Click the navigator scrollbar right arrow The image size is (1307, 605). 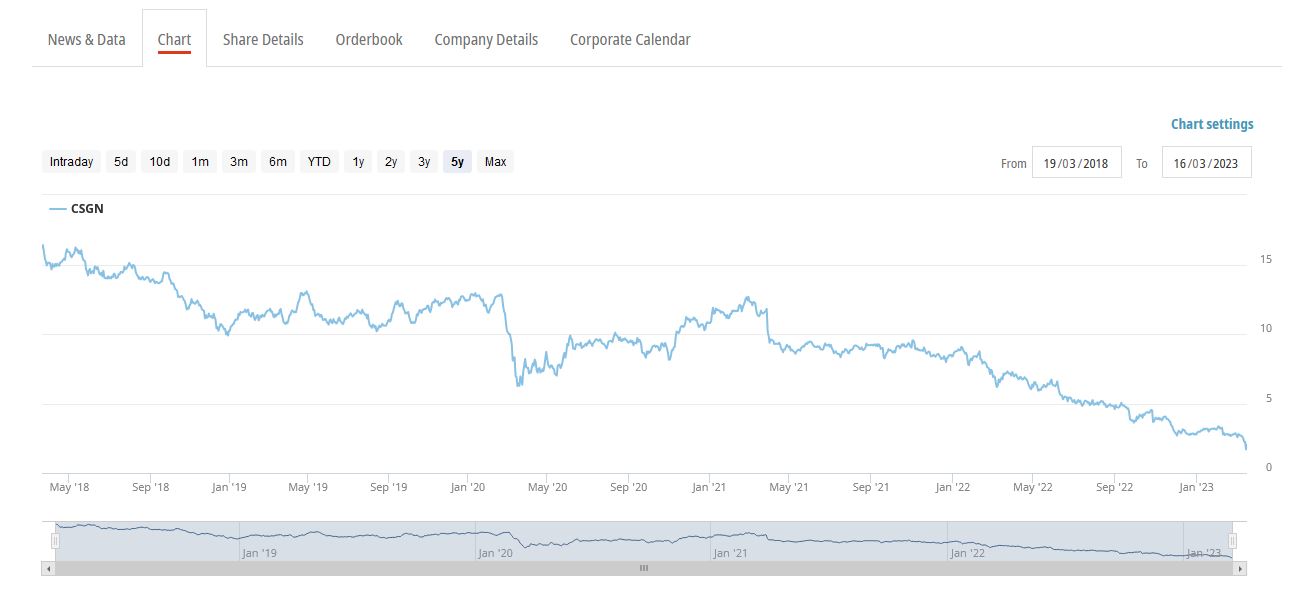pos(1240,568)
